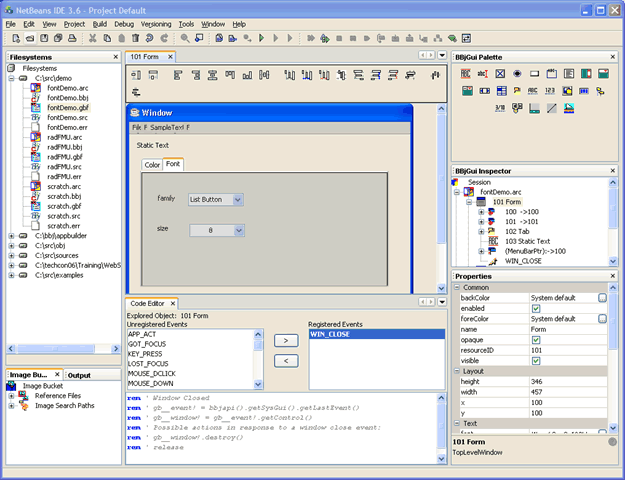Screen dimensions: 625x480
Task: Open the Versioning menu
Action: tap(156, 24)
